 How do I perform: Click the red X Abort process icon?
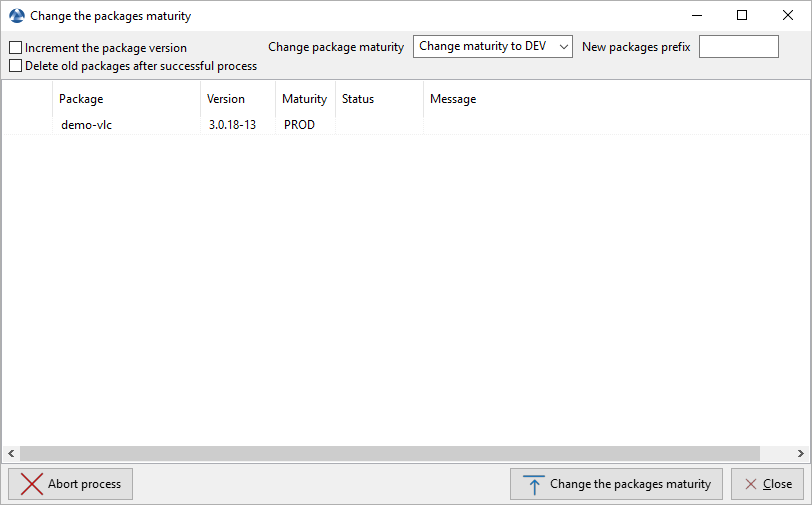coord(31,484)
